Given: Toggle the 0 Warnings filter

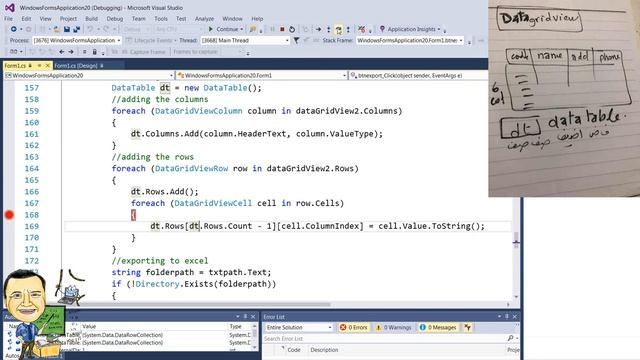Looking at the screenshot, I should click(x=393, y=327).
